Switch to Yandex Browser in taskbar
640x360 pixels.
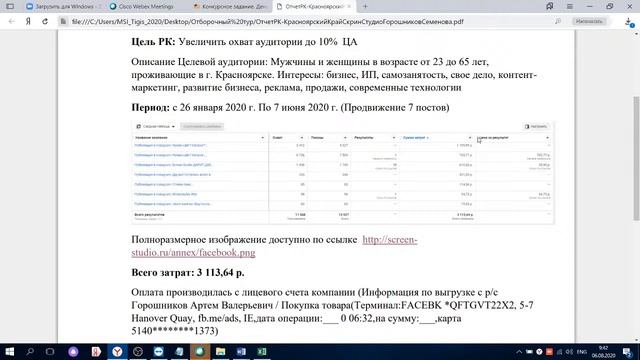(x=117, y=352)
